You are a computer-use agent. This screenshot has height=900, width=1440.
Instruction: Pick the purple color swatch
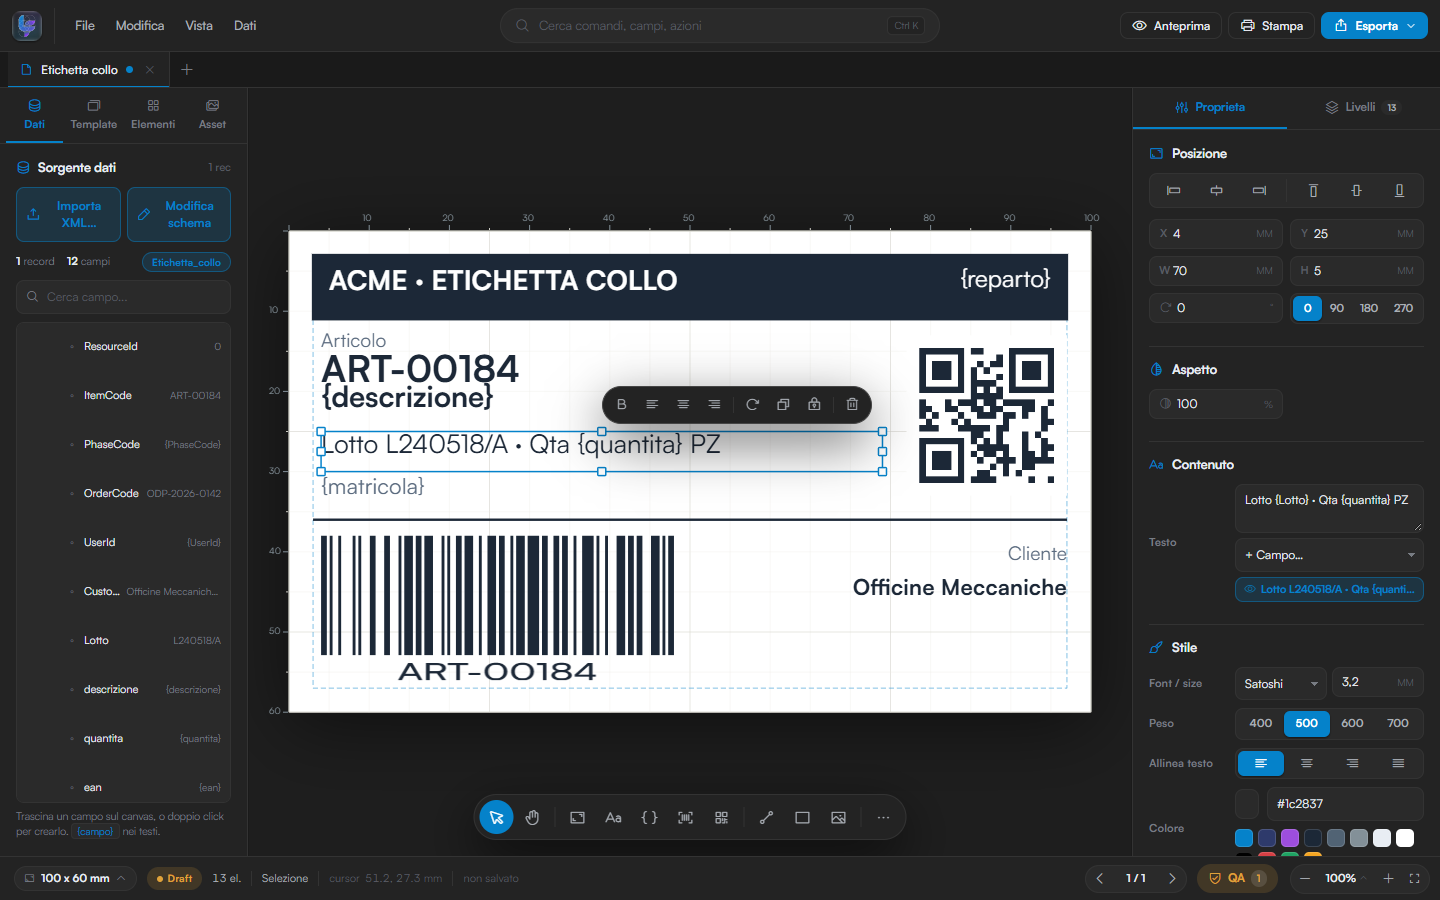click(1290, 838)
